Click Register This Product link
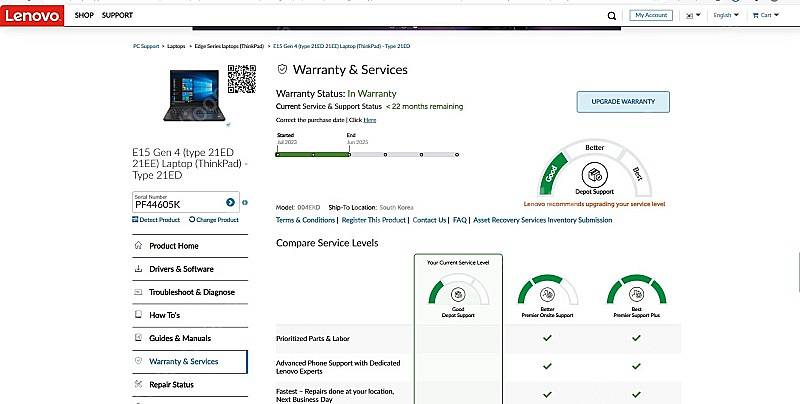This screenshot has height=404, width=800. (373, 220)
